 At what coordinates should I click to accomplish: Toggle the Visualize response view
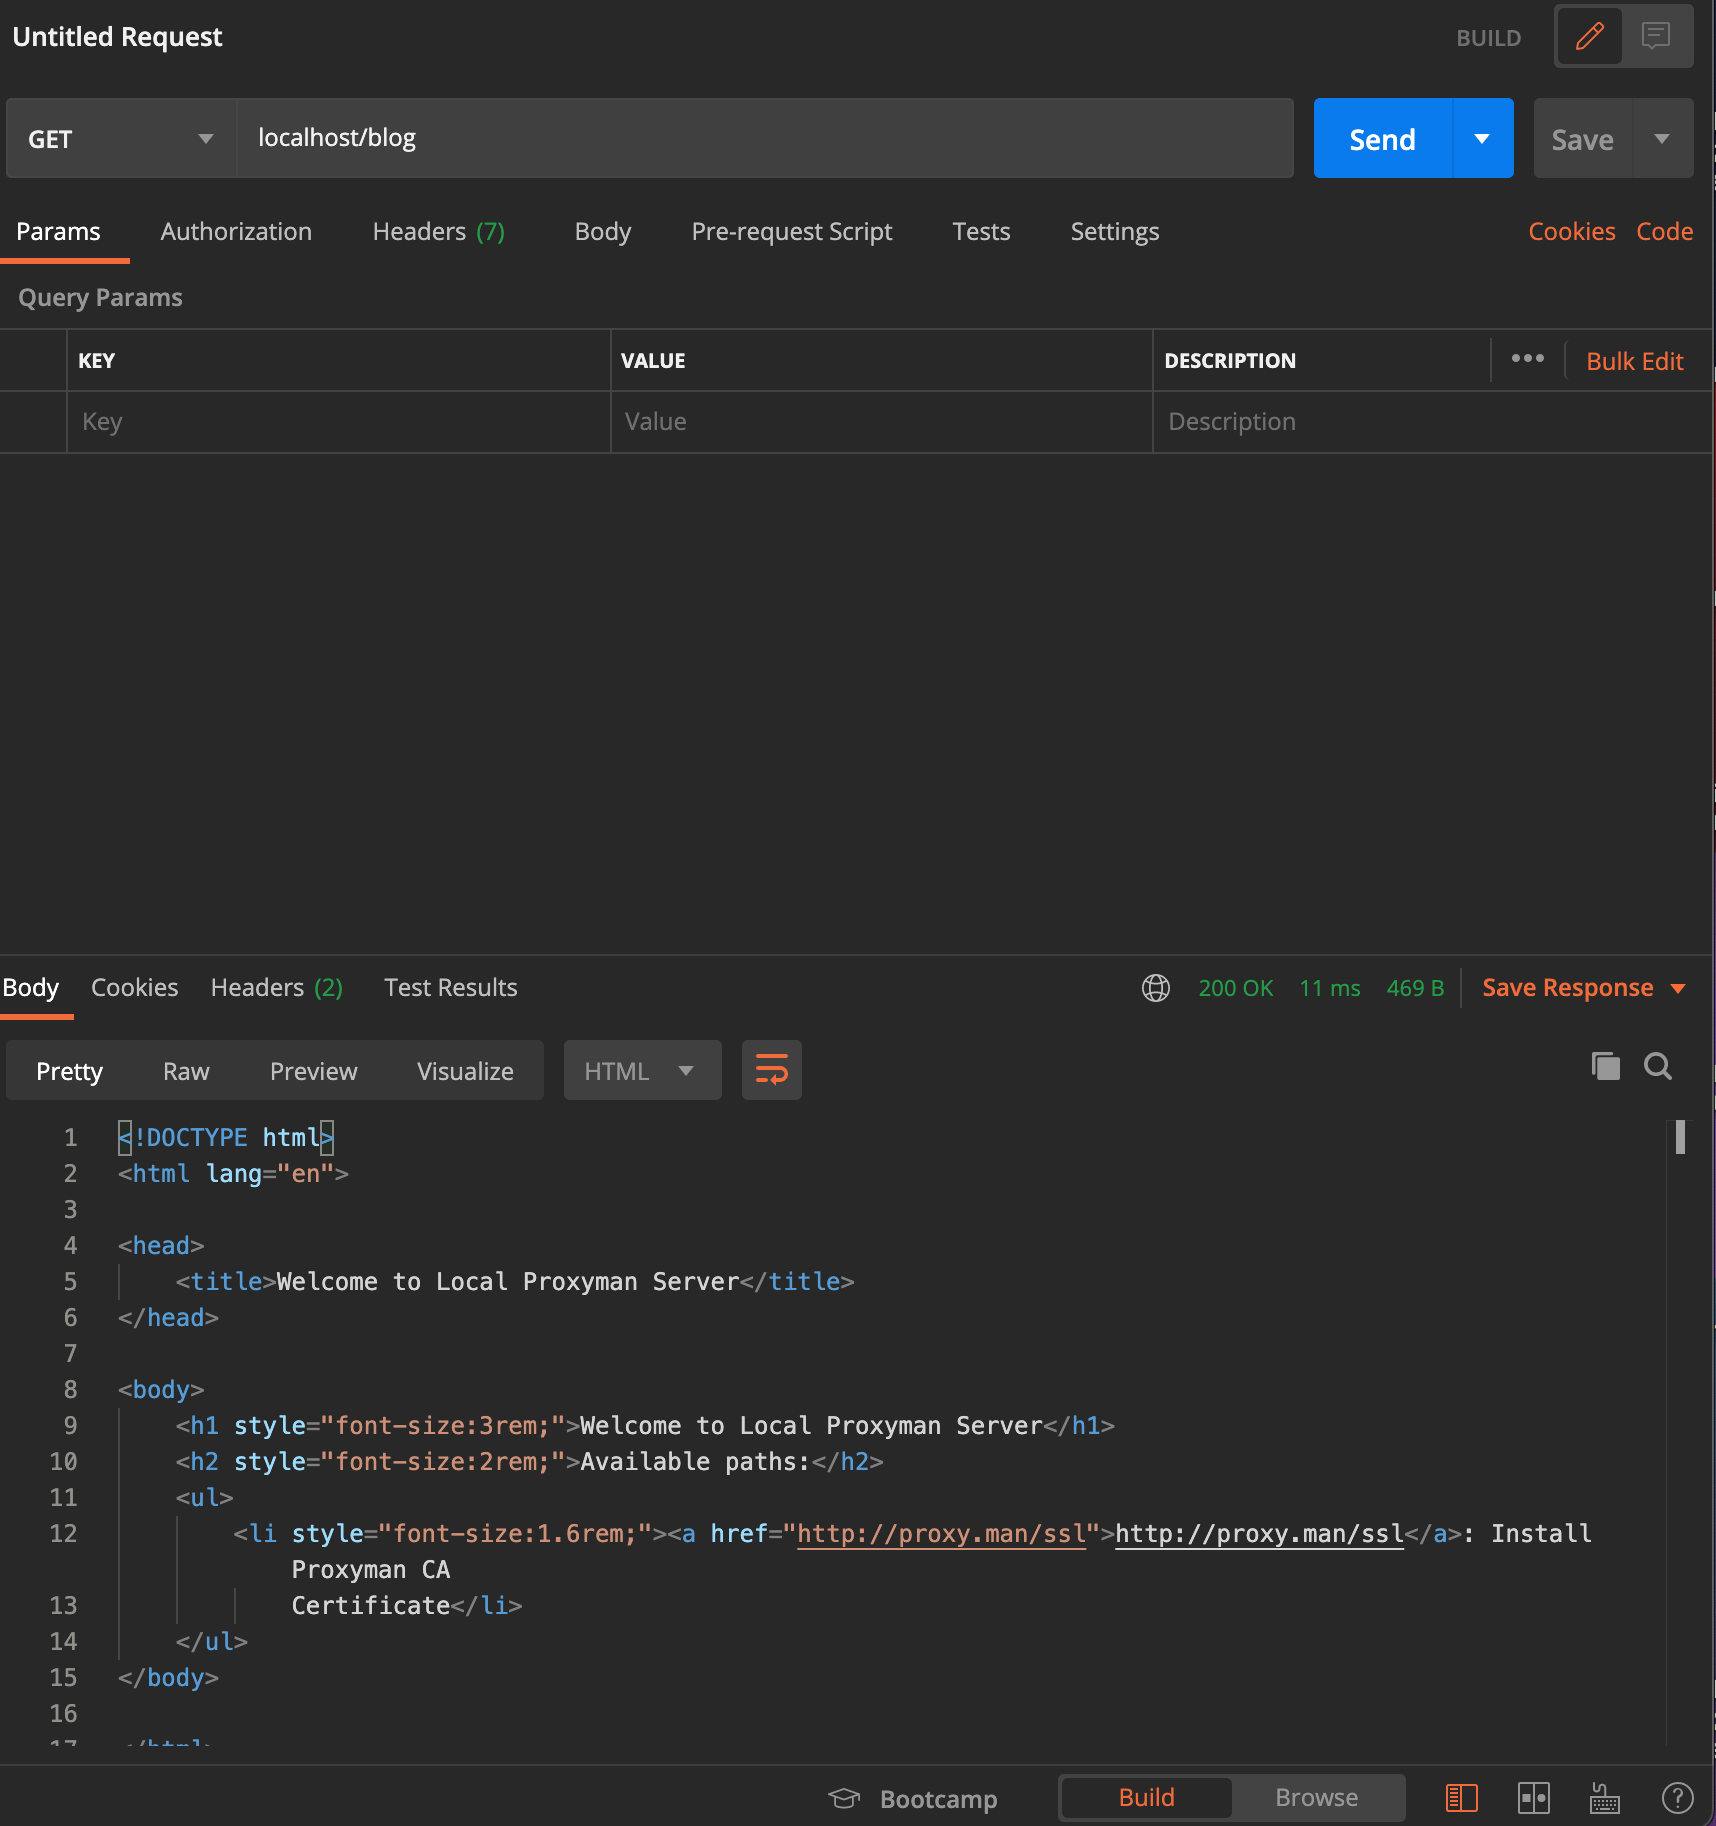pos(464,1070)
